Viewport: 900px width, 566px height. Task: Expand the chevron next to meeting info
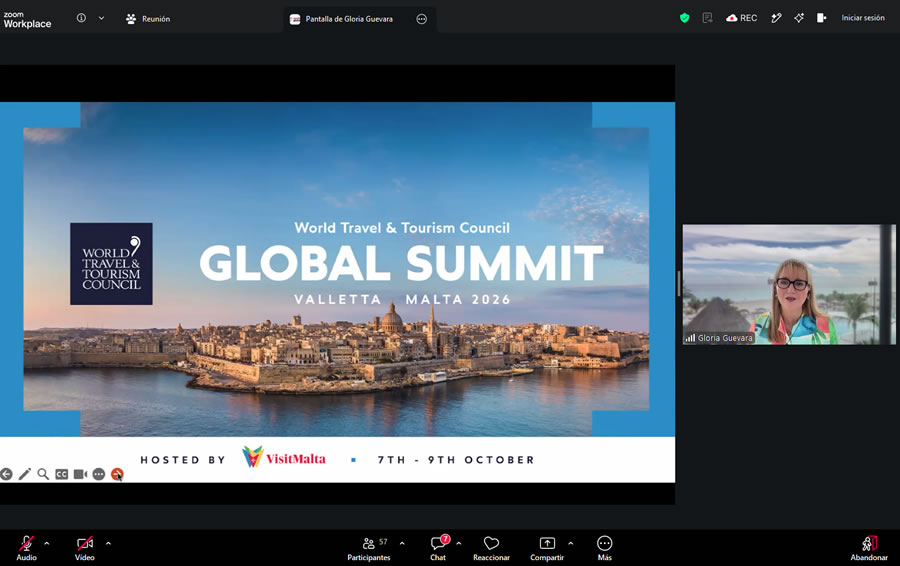pyautogui.click(x=101, y=18)
